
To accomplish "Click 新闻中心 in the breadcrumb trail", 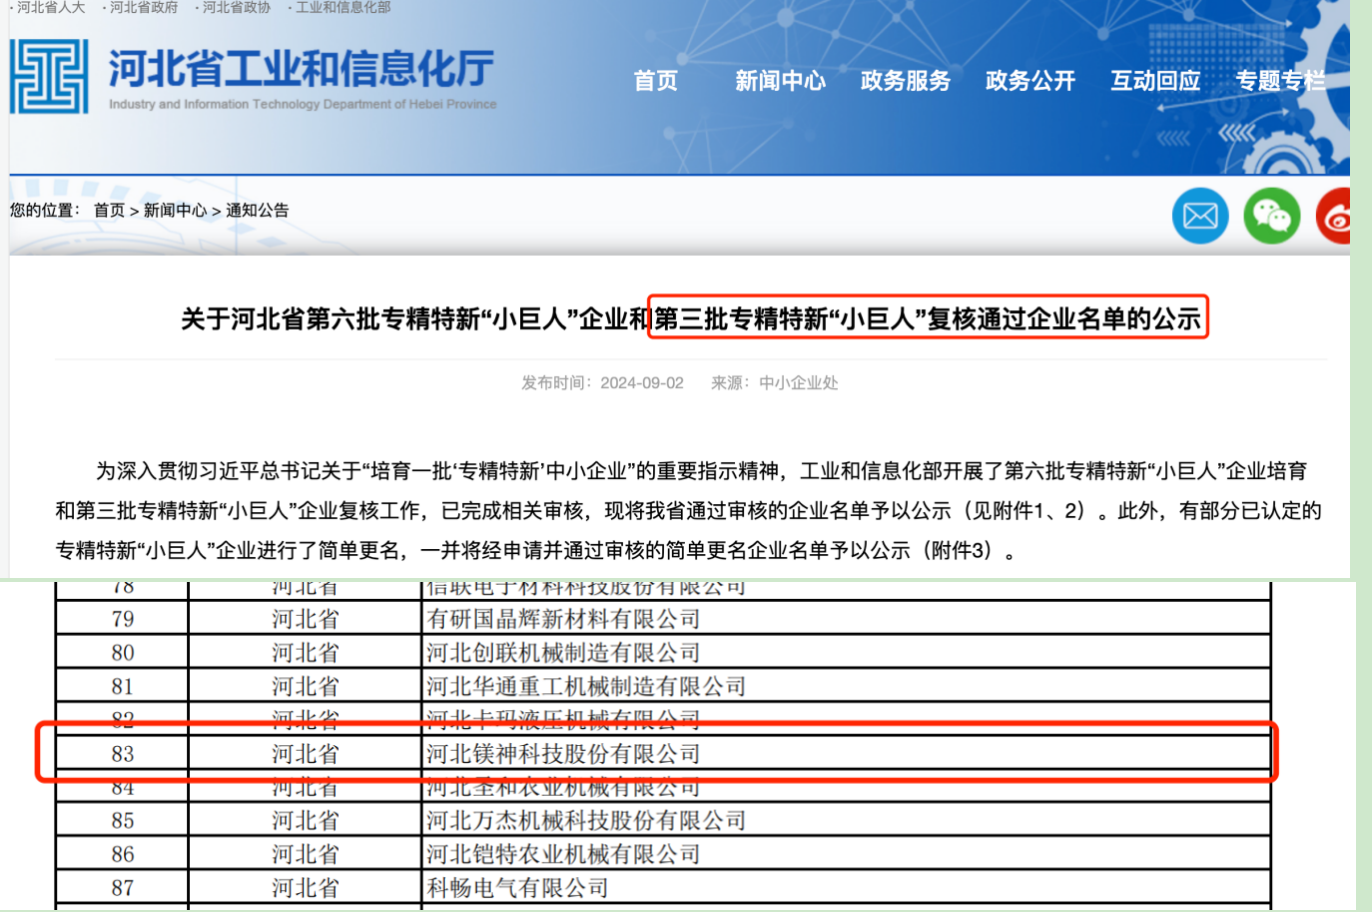I will (175, 210).
